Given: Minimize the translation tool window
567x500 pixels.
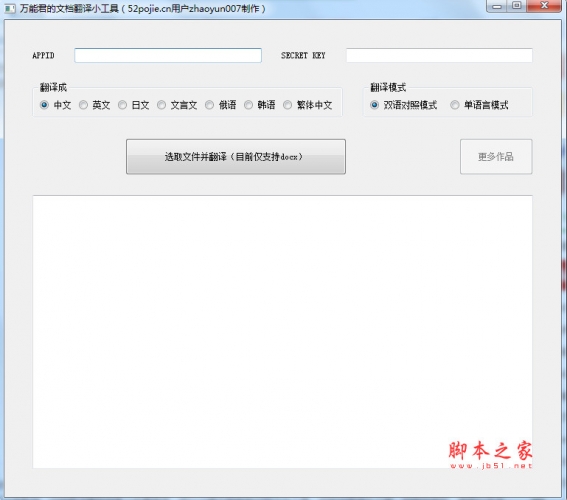Looking at the screenshot, I should pos(497,6).
